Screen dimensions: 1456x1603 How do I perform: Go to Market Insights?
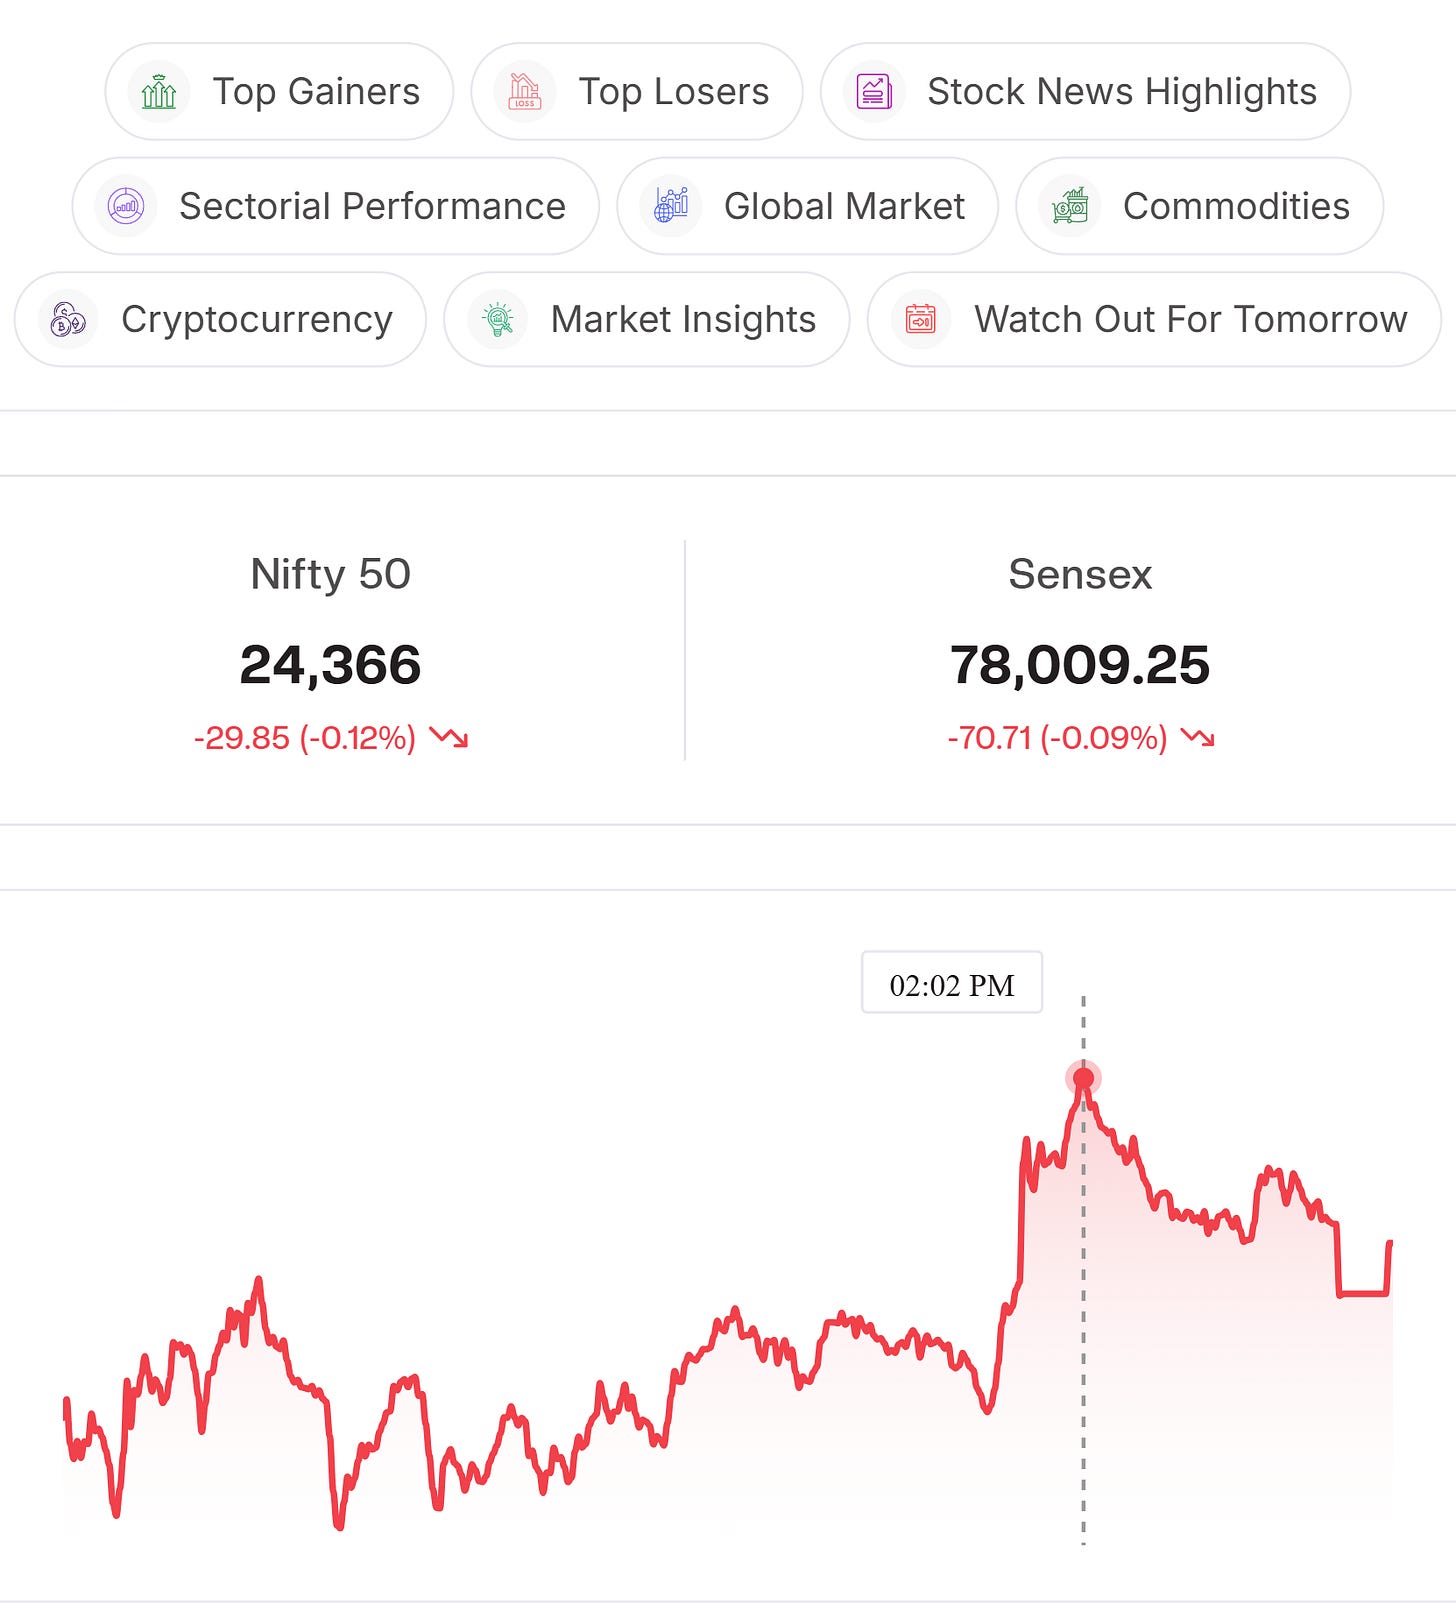coord(647,320)
